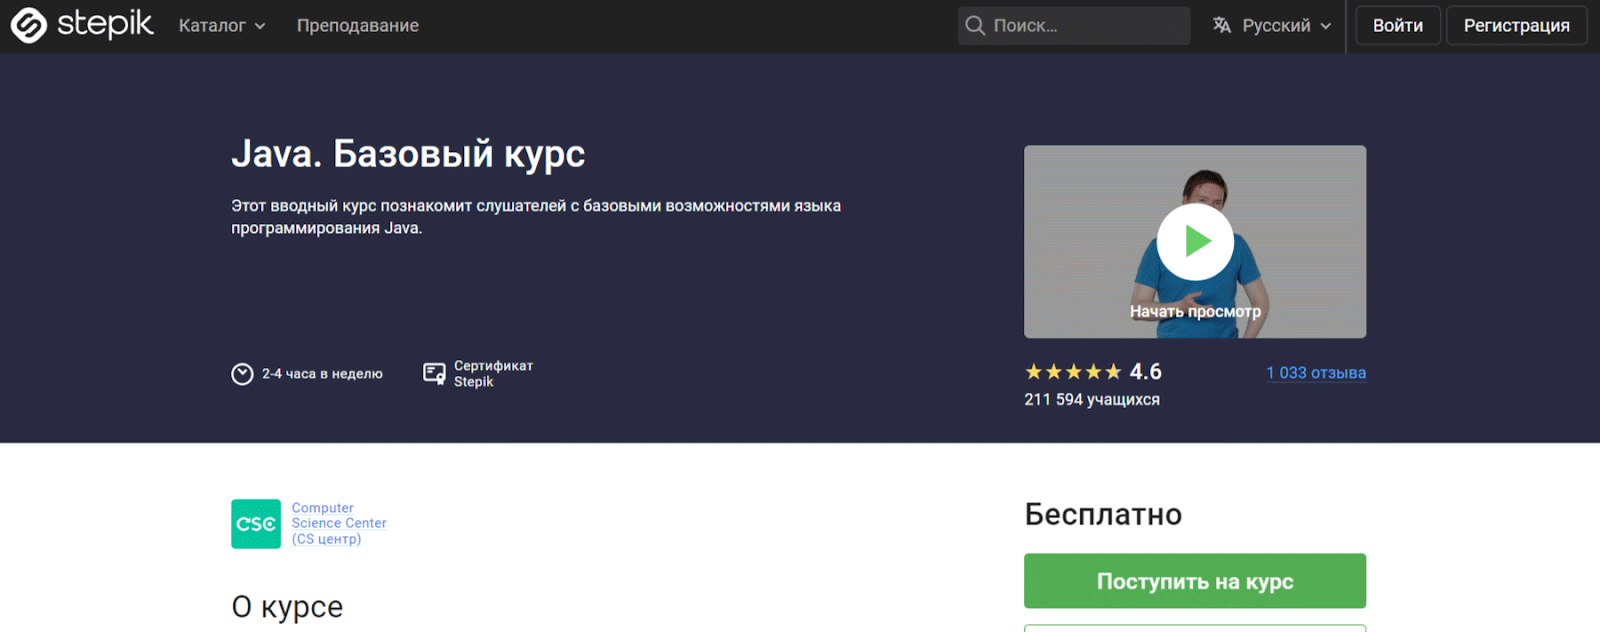The image size is (1600, 632).
Task: Play the course intro video
Action: (x=1195, y=242)
